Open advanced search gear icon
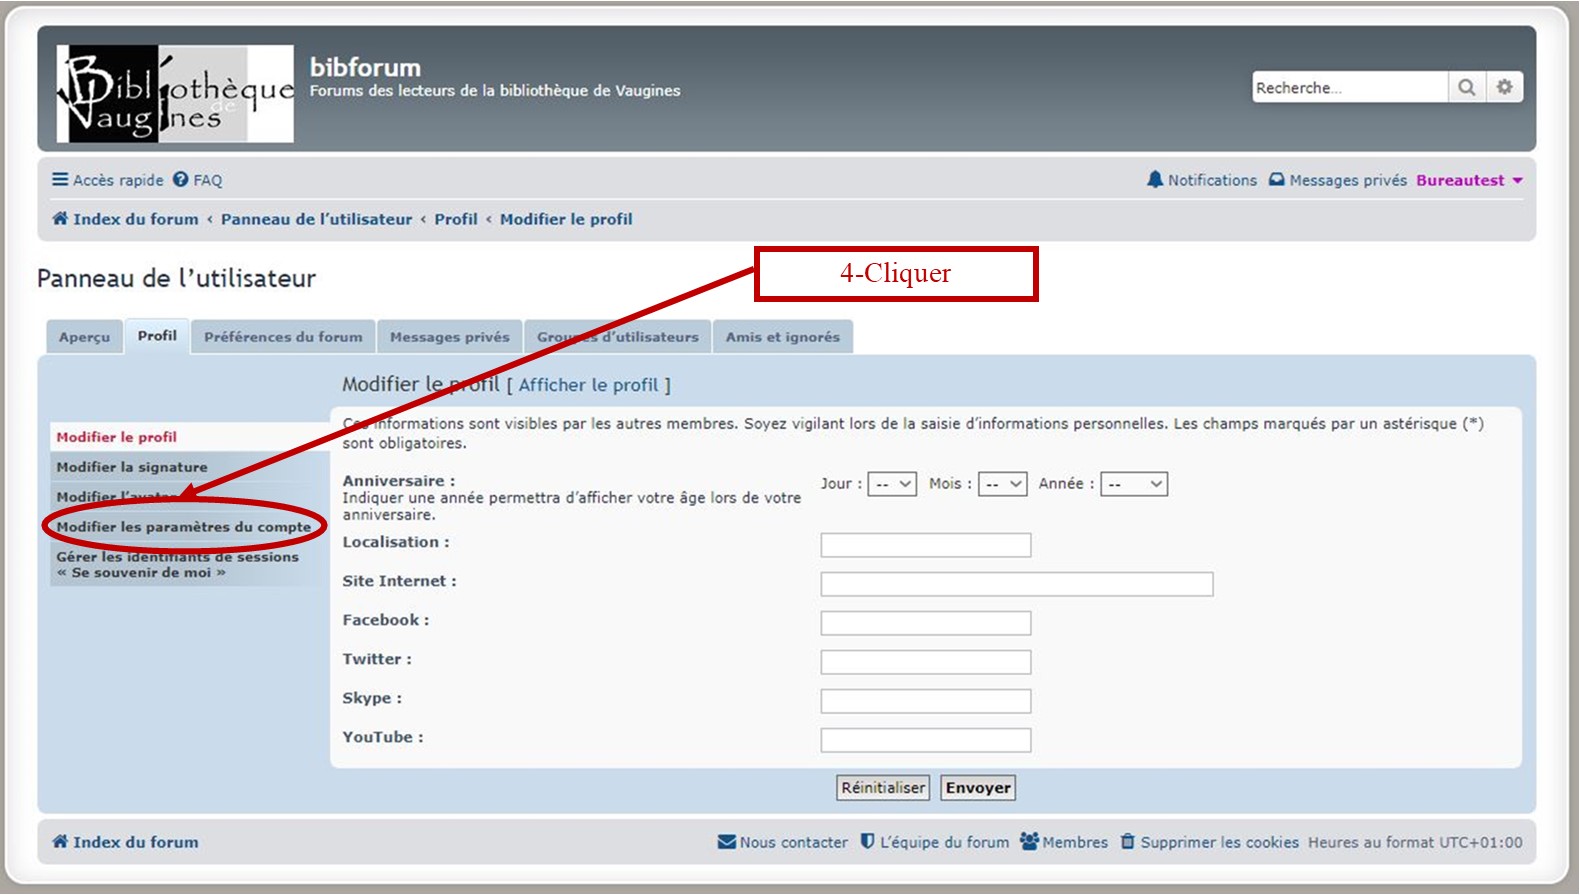Screen dimensions: 1580x895 1504,88
